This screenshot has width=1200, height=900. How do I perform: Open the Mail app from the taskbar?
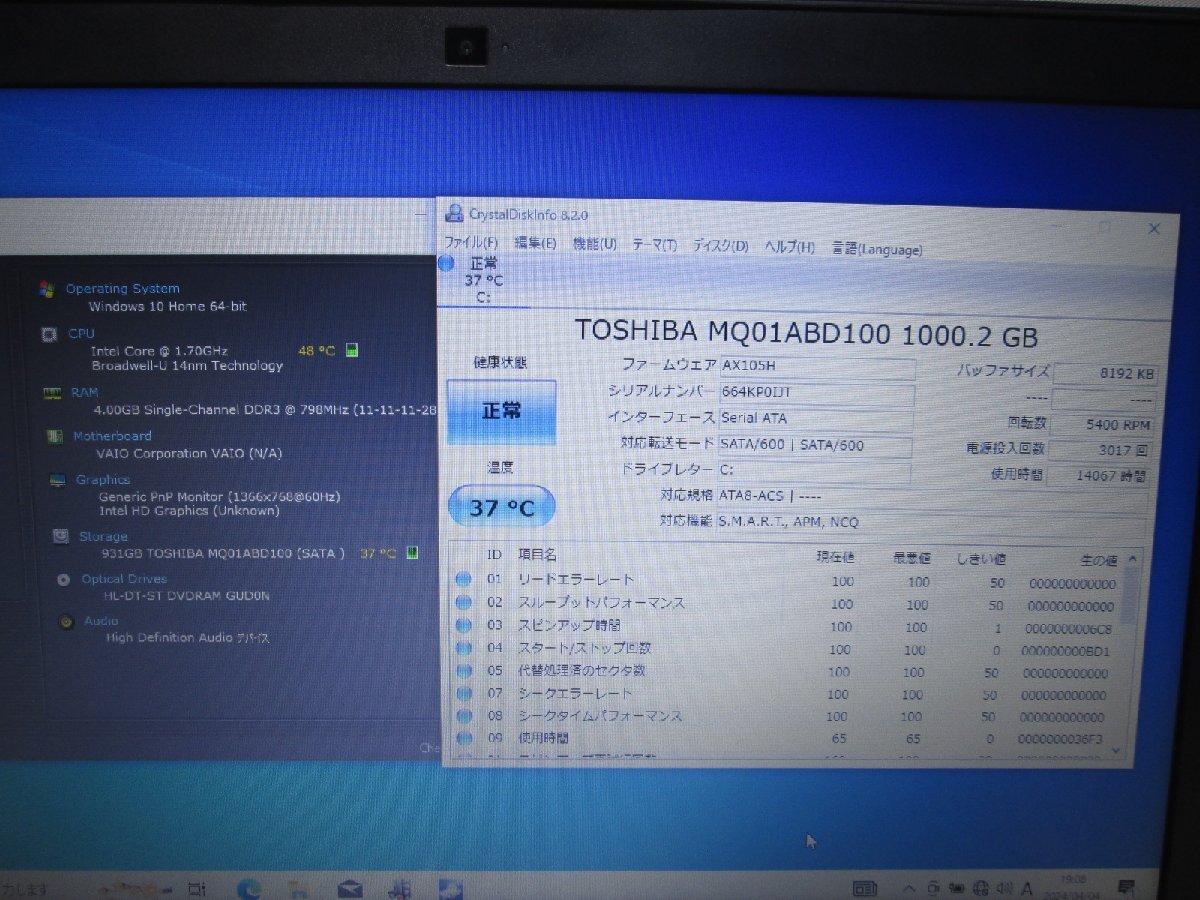349,888
